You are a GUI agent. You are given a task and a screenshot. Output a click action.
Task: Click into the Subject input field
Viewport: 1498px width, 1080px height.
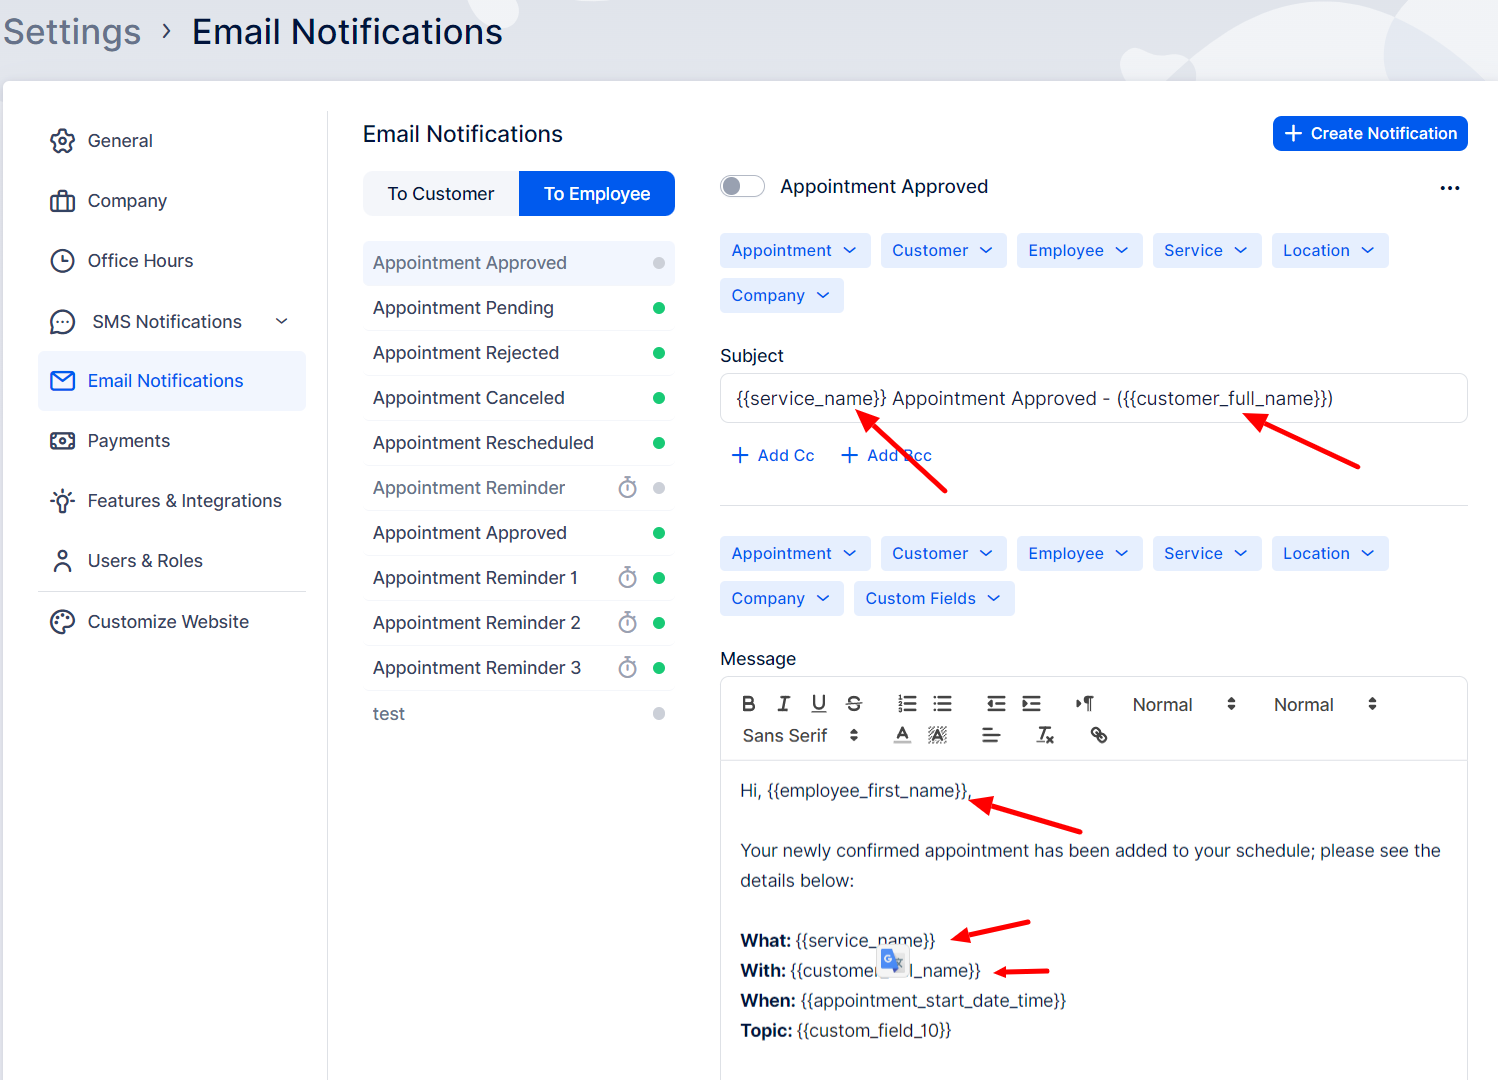tap(1094, 398)
